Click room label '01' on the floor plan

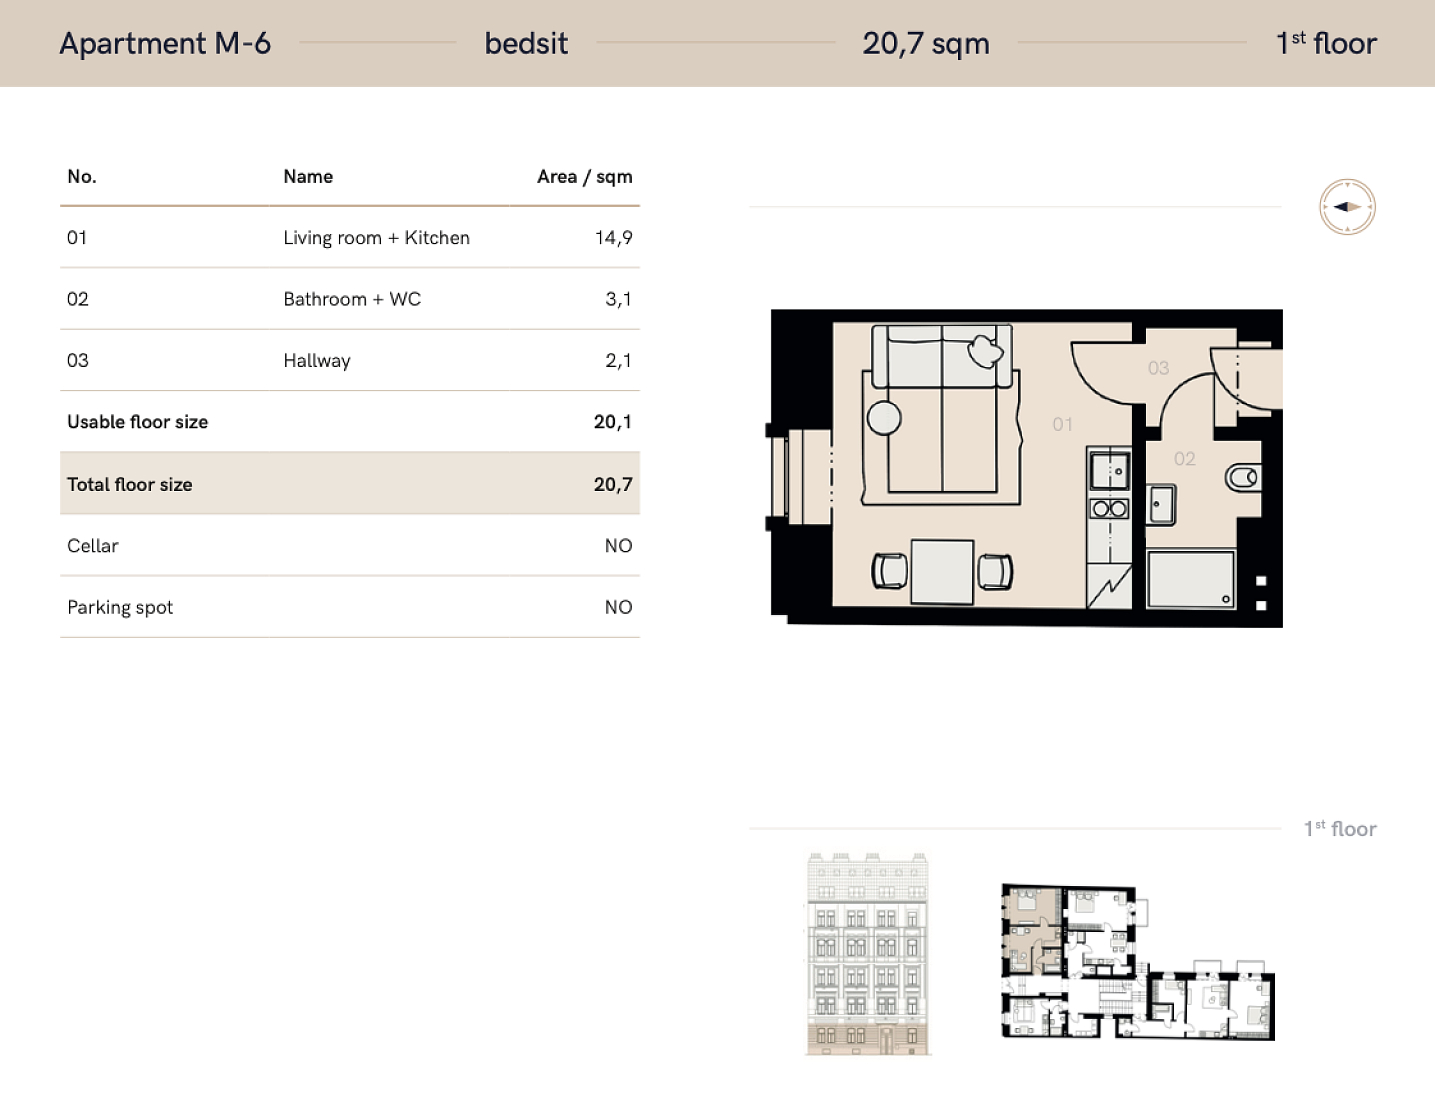point(1063,425)
